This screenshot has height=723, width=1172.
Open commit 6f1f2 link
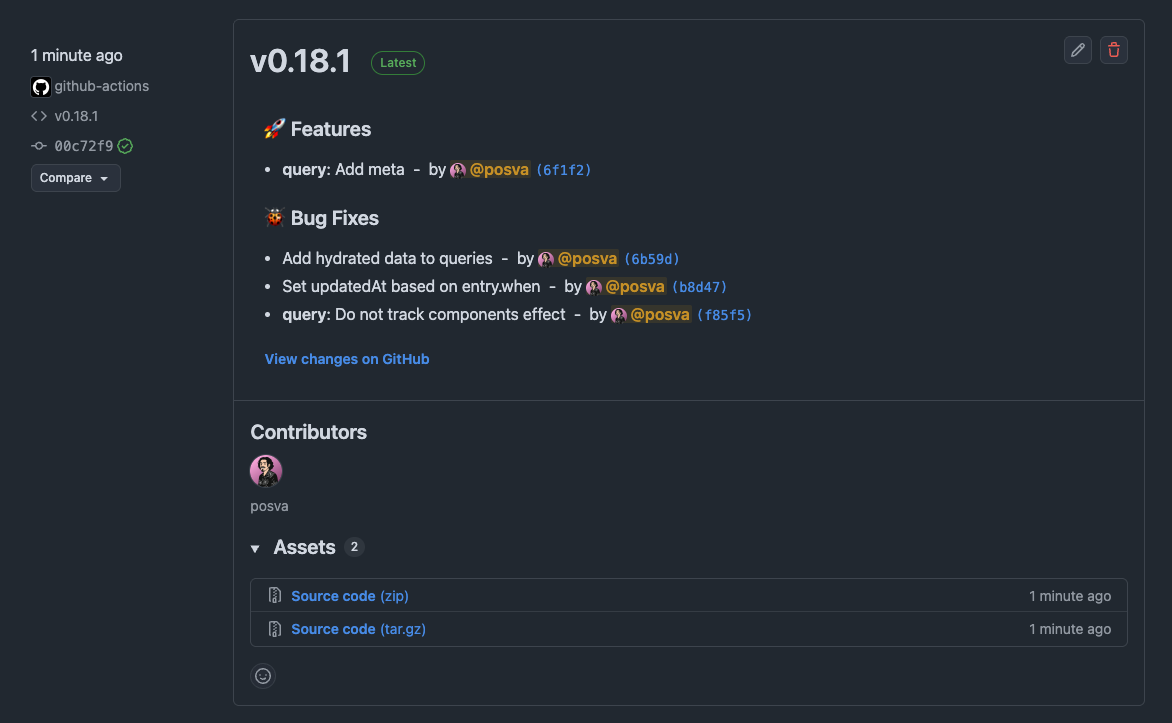(x=564, y=170)
